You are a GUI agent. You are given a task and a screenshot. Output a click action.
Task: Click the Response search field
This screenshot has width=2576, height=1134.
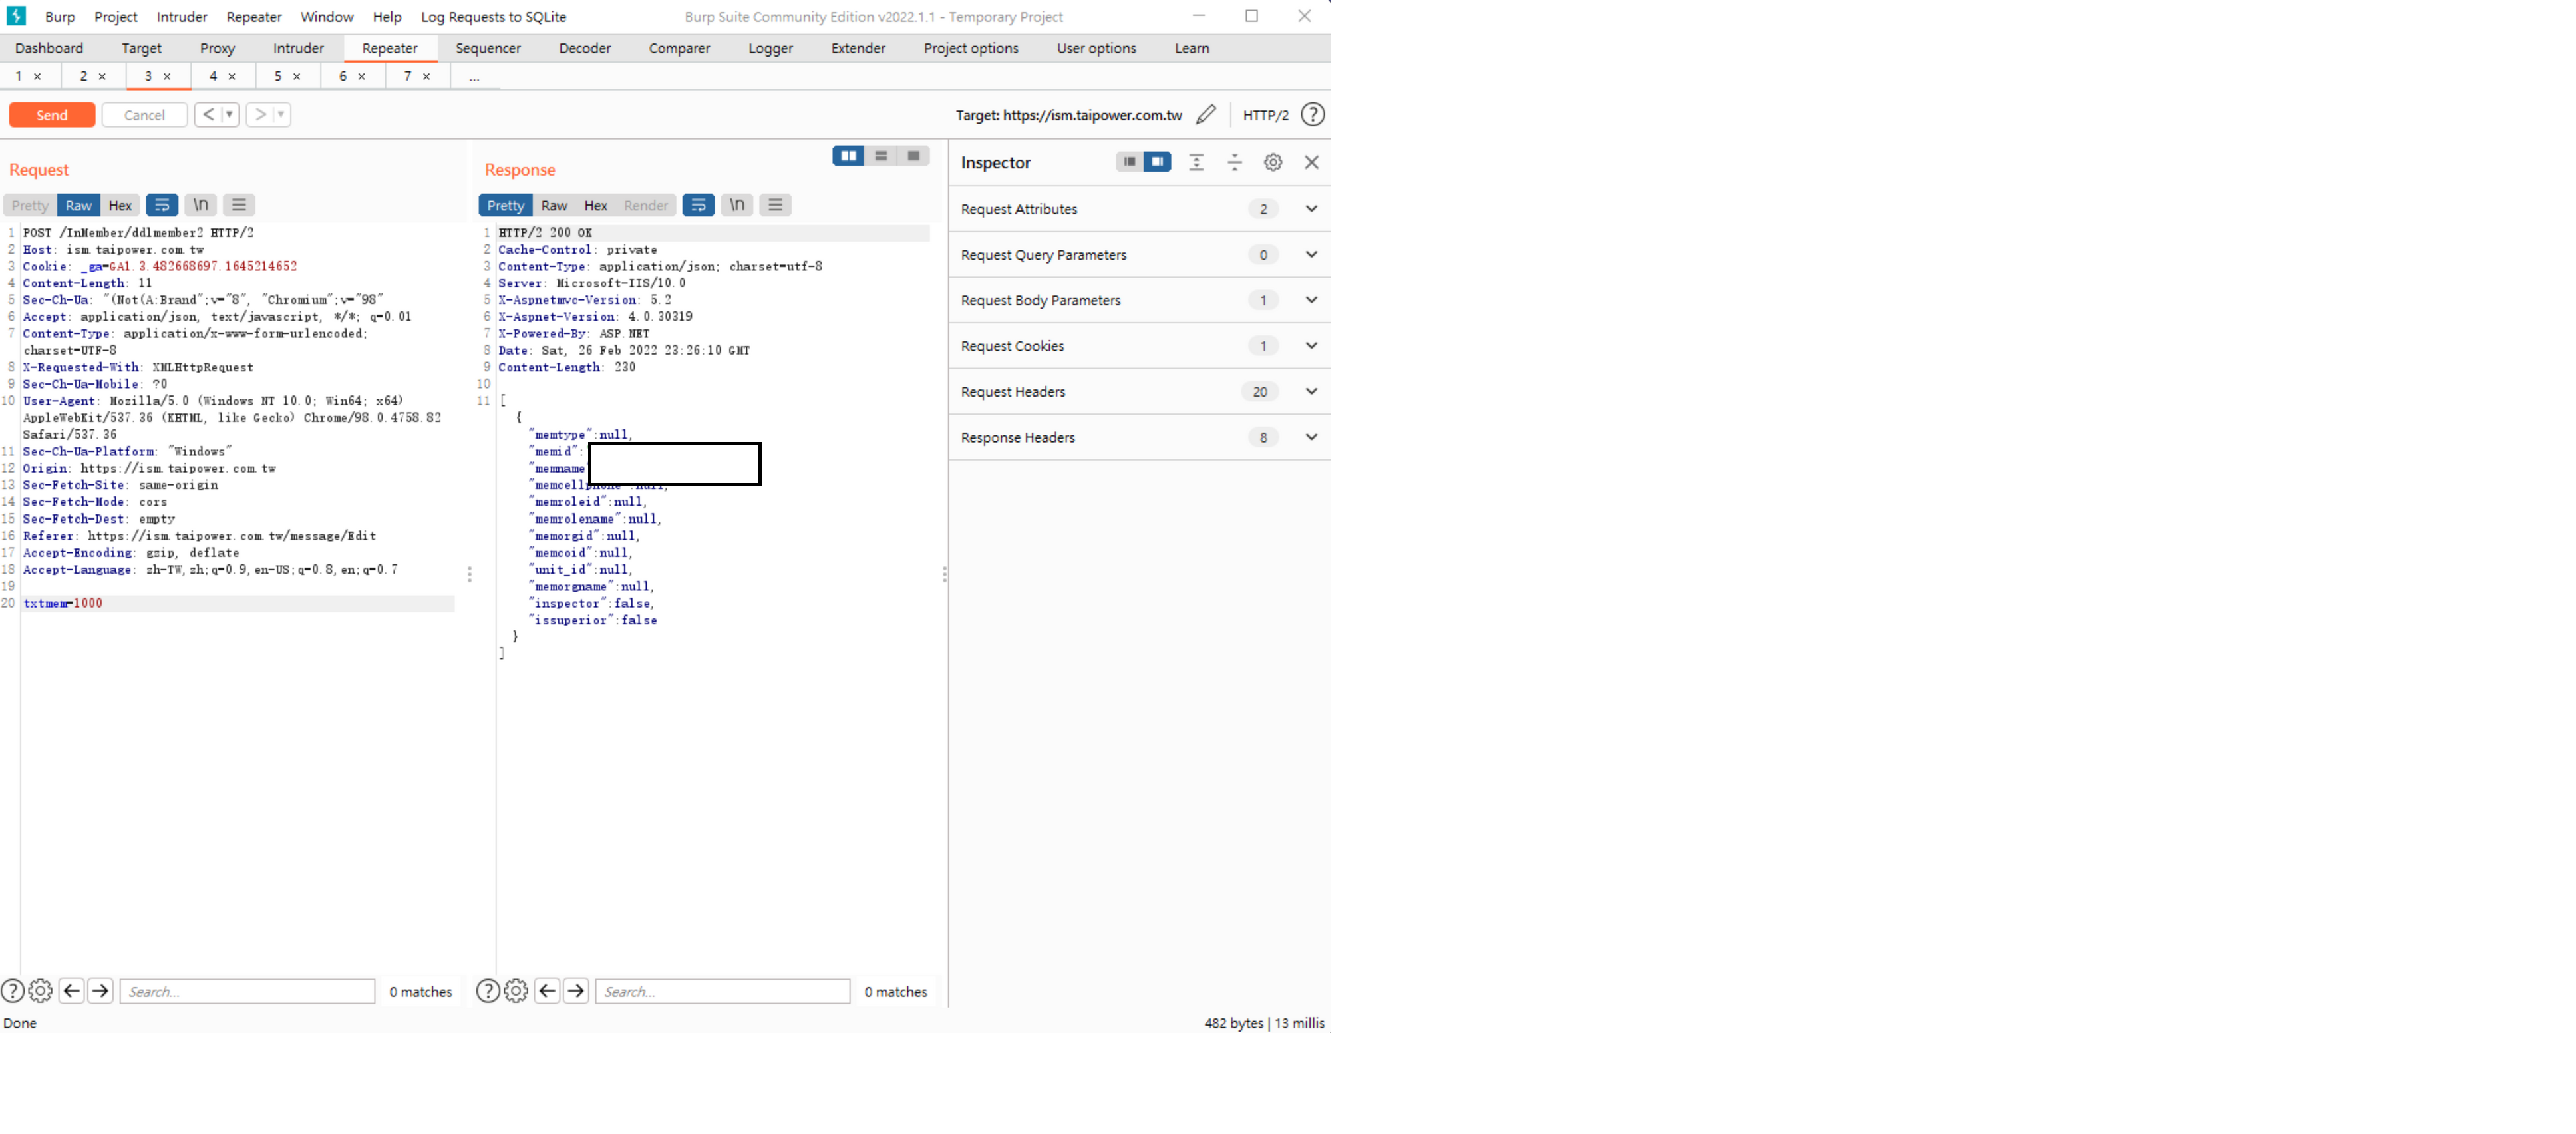pos(723,991)
